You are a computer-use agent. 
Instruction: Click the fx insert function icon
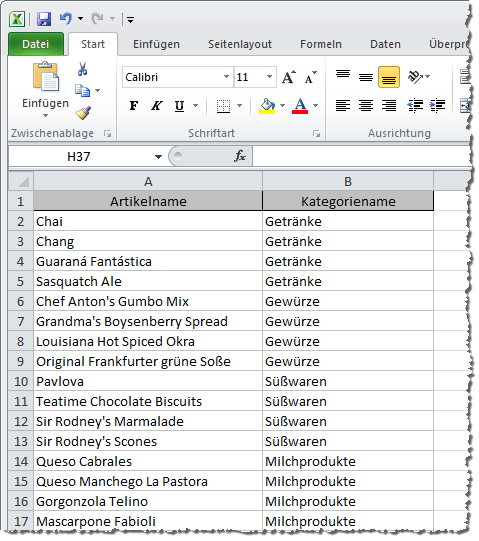[240, 156]
